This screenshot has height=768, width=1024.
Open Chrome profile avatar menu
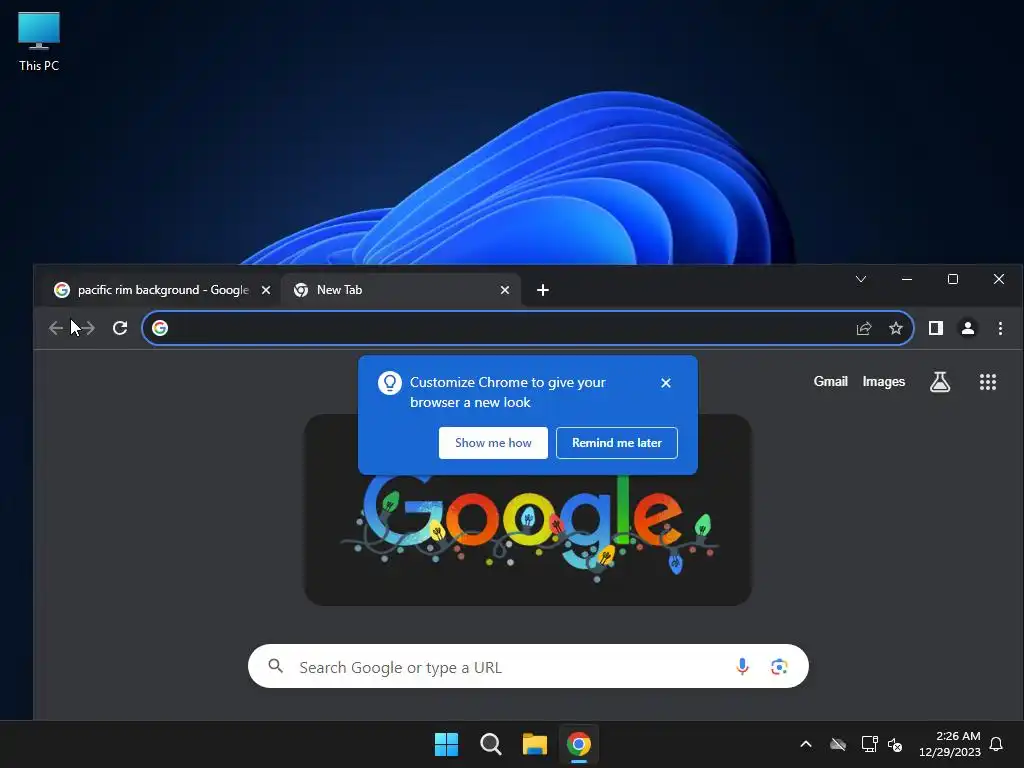pos(968,328)
